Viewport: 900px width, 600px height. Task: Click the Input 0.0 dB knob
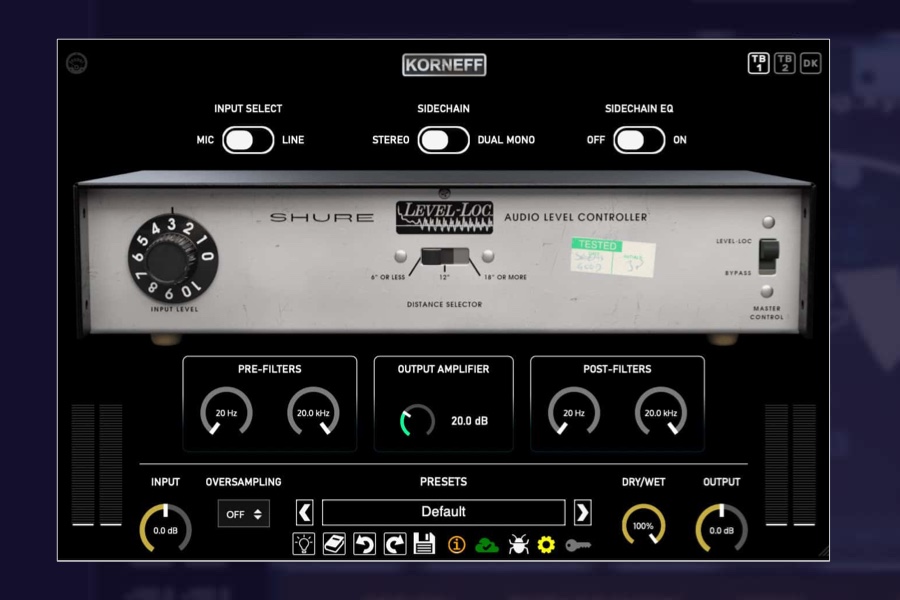tap(165, 529)
